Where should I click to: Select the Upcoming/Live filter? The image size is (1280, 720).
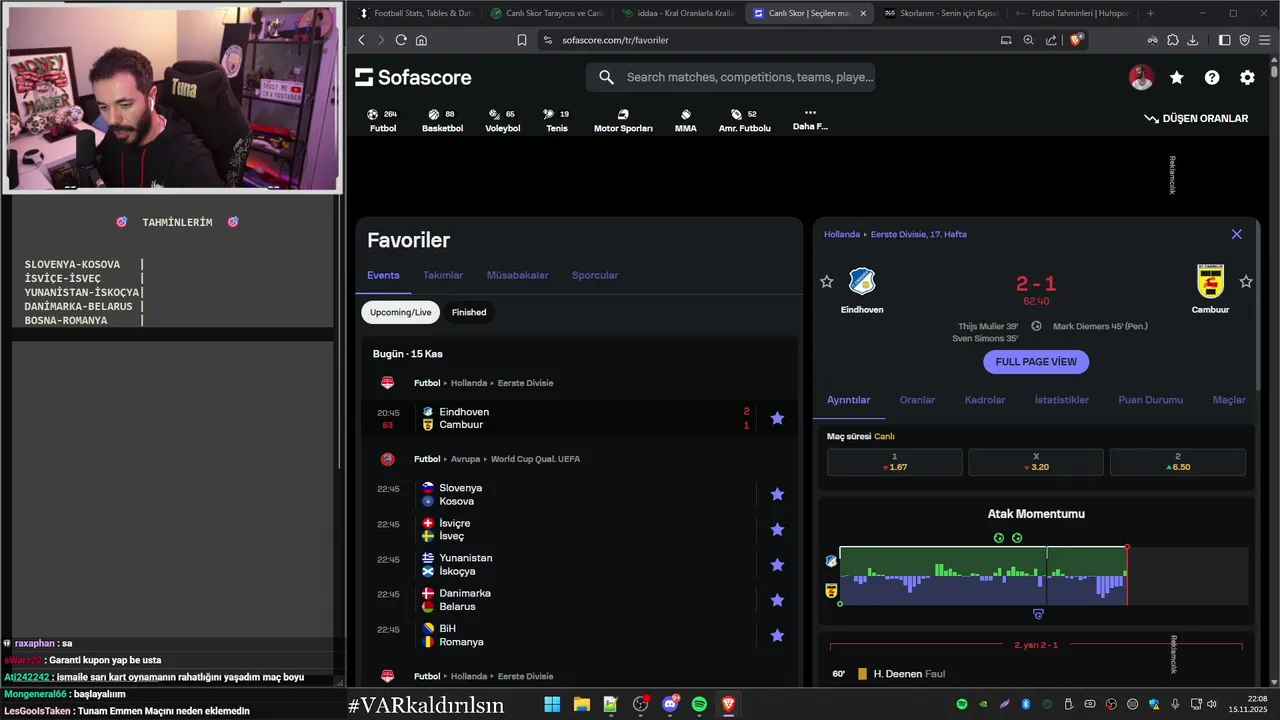pyautogui.click(x=401, y=312)
